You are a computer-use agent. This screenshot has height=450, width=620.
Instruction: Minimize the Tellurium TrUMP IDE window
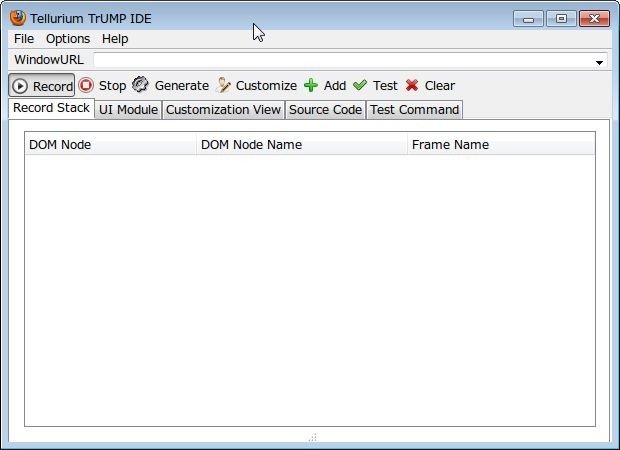click(529, 19)
